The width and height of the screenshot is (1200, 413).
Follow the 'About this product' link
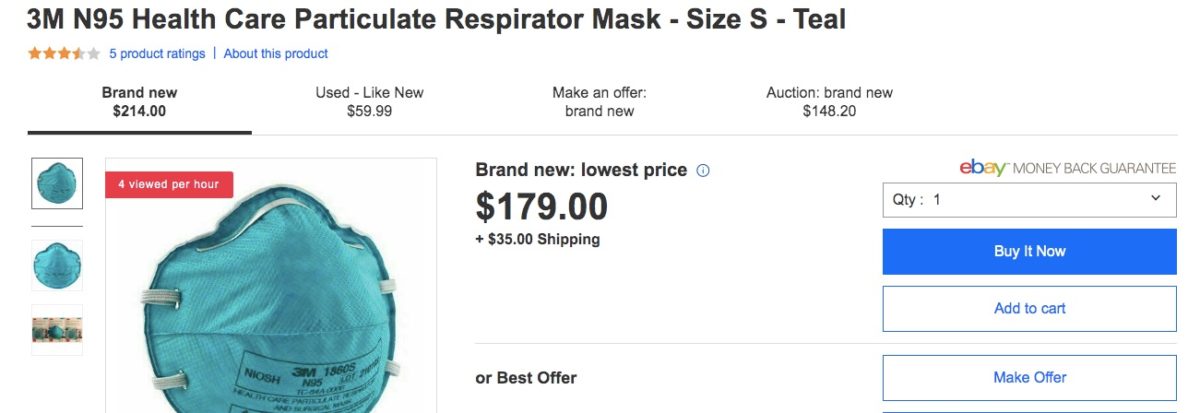pos(276,54)
